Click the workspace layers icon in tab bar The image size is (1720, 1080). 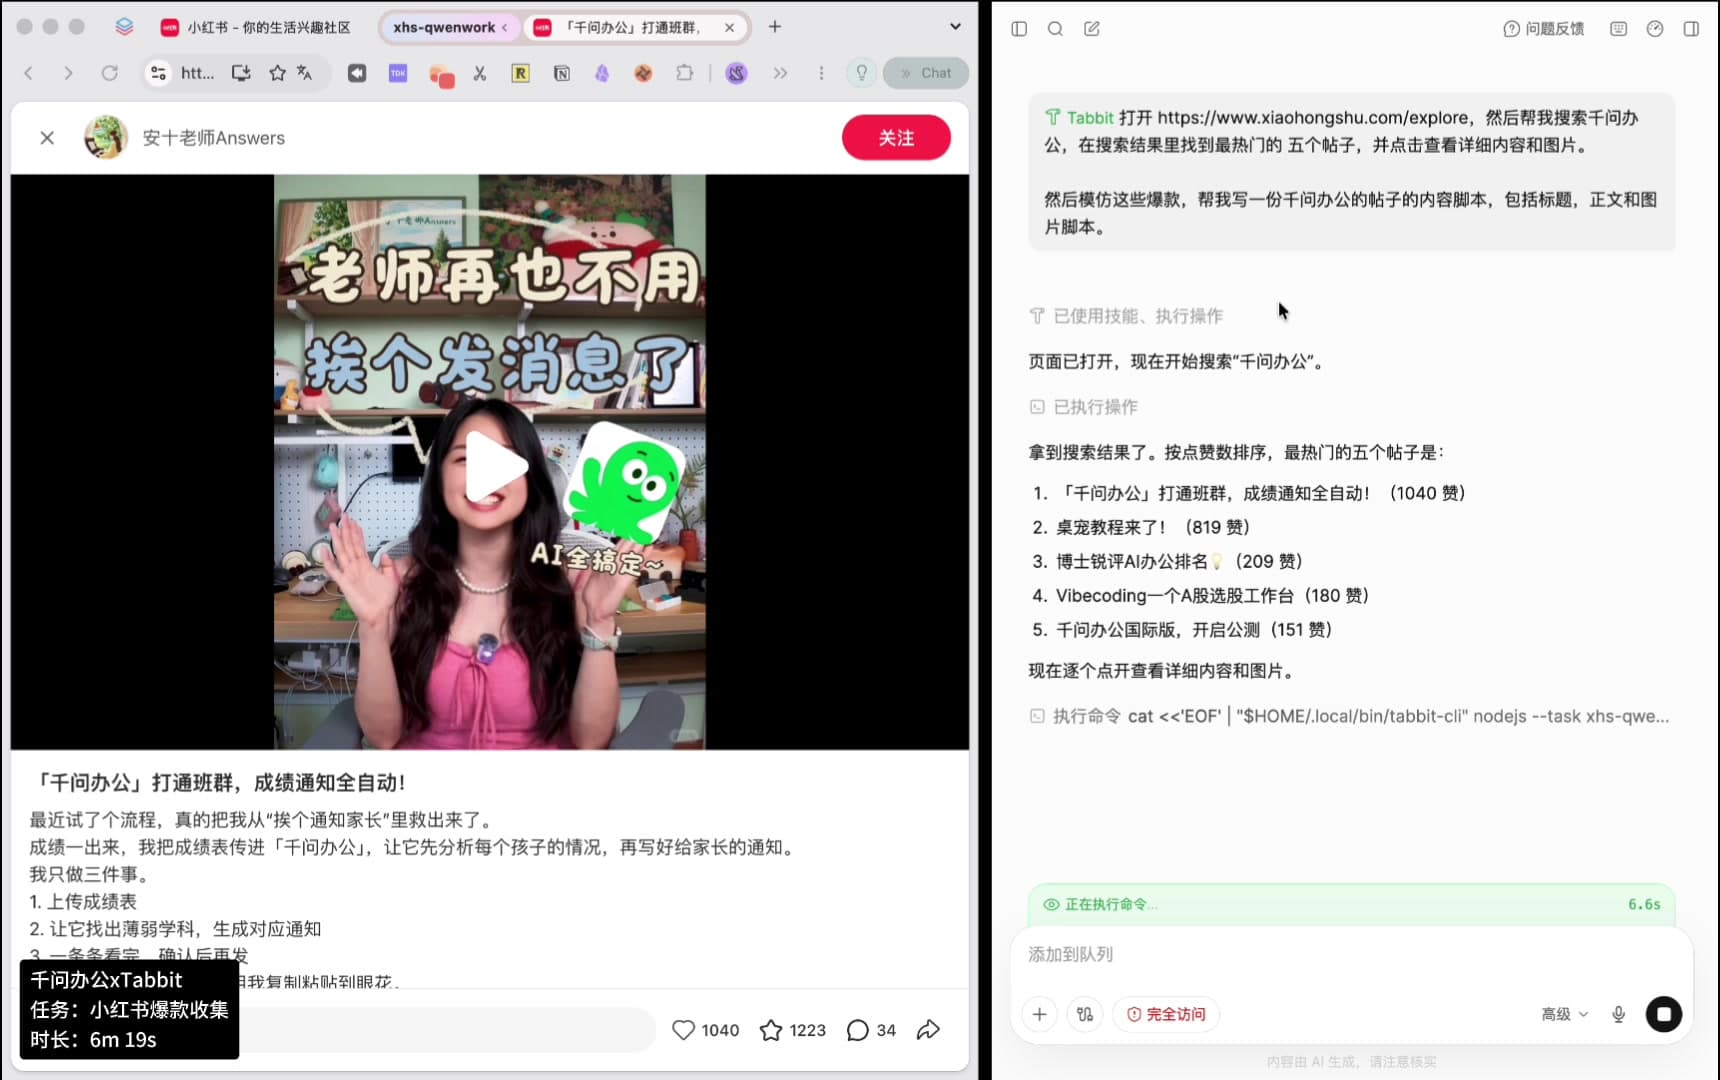click(x=124, y=27)
